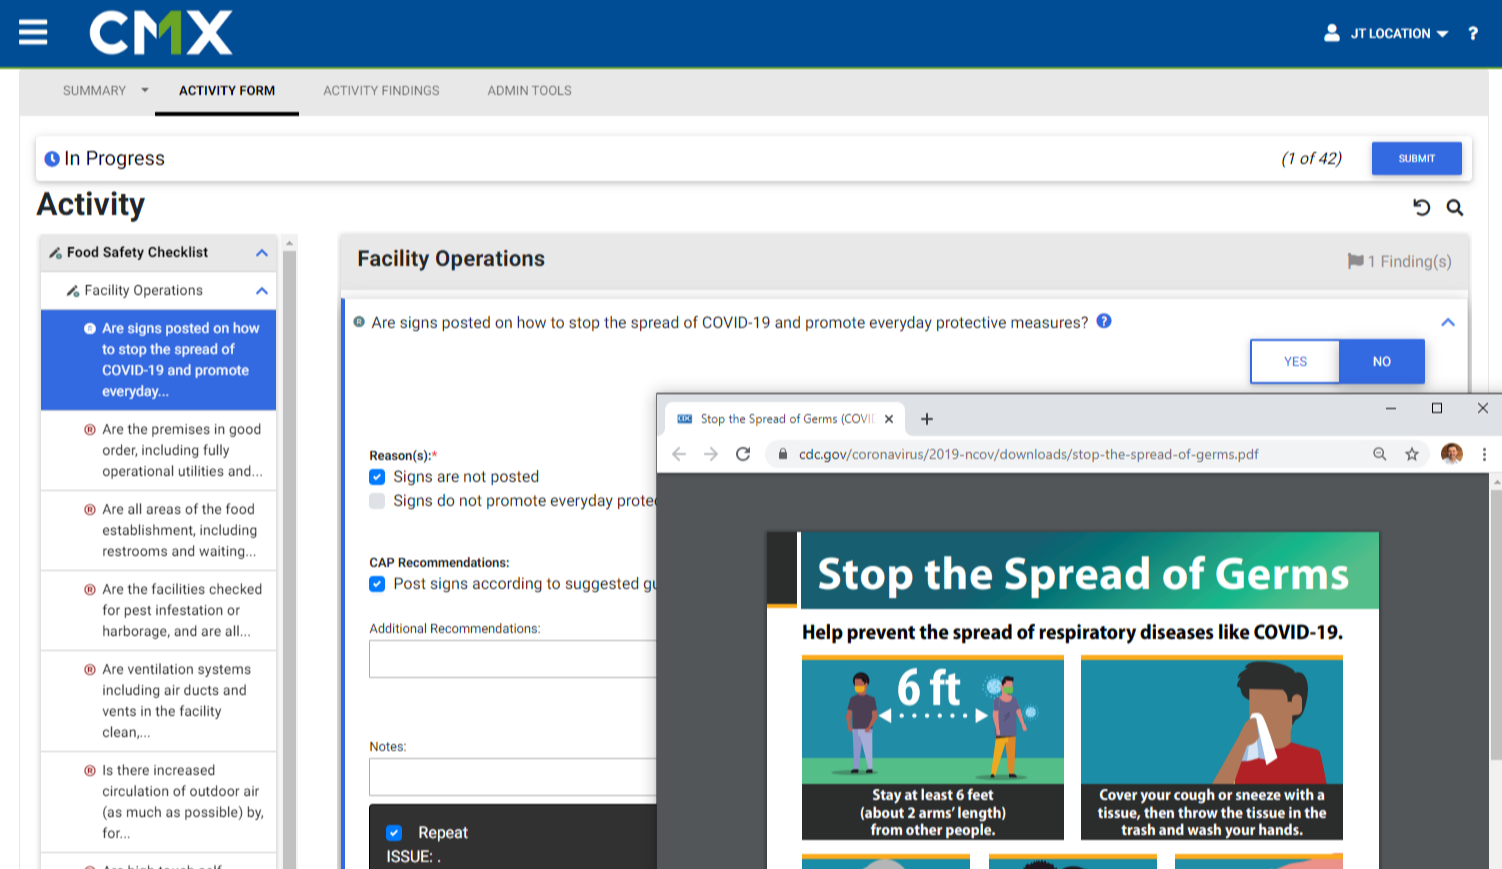The height and width of the screenshot is (869, 1502).
Task: Toggle 'Signs are not posted' checkbox
Action: click(377, 477)
